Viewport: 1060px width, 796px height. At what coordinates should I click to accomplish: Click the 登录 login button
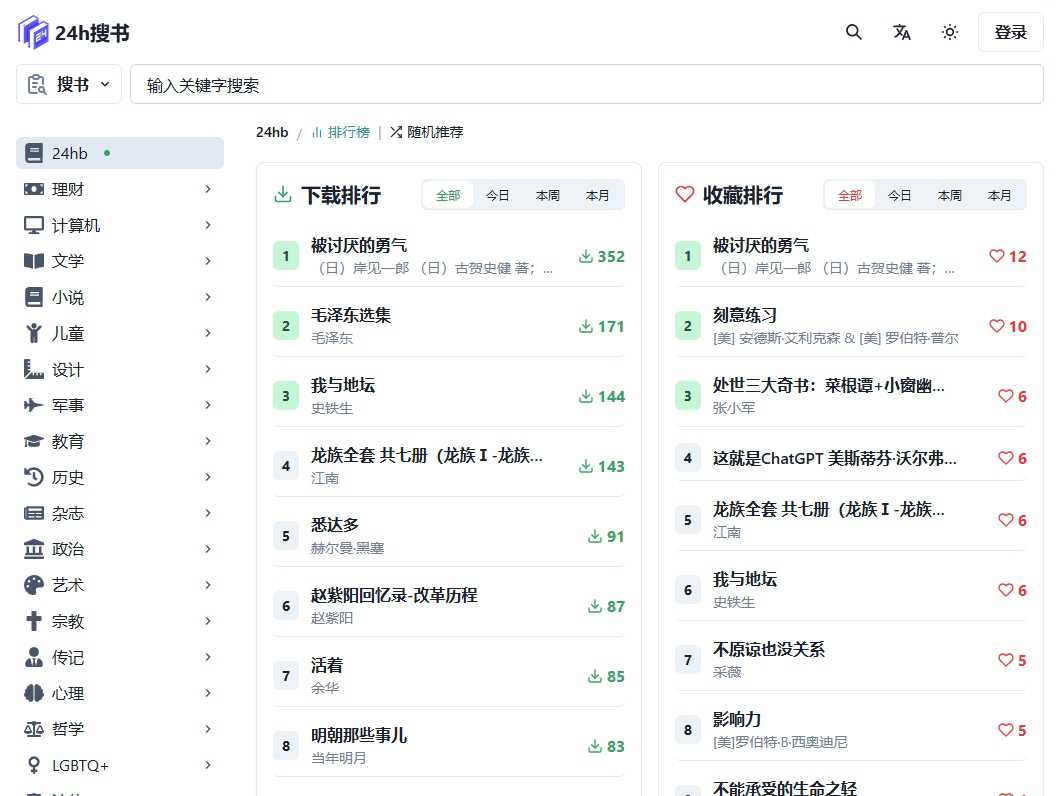[1011, 32]
